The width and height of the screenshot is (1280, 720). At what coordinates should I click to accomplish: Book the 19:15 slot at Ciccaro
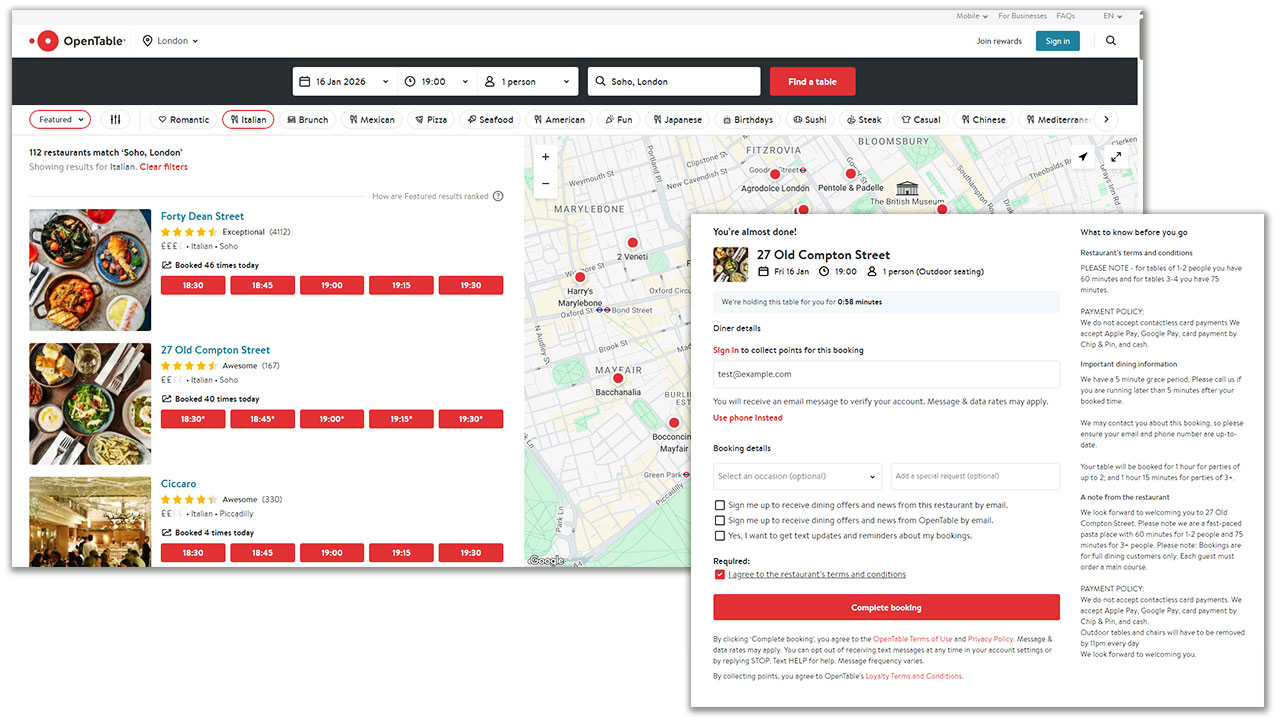click(401, 552)
